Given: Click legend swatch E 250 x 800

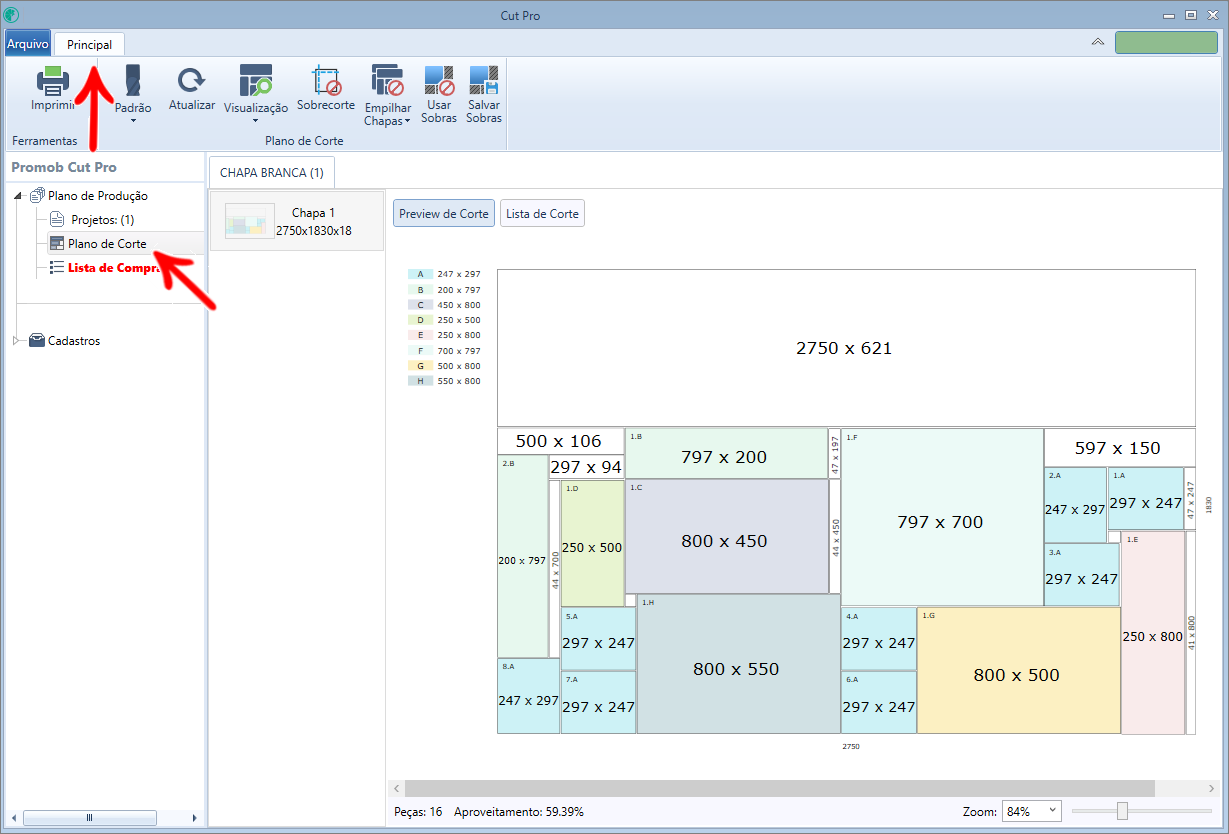Looking at the screenshot, I should pos(420,335).
